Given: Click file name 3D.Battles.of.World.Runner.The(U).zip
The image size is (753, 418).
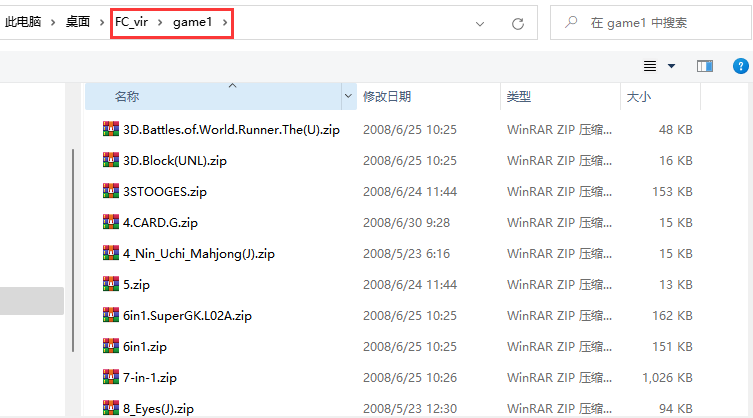Looking at the screenshot, I should 231,130.
